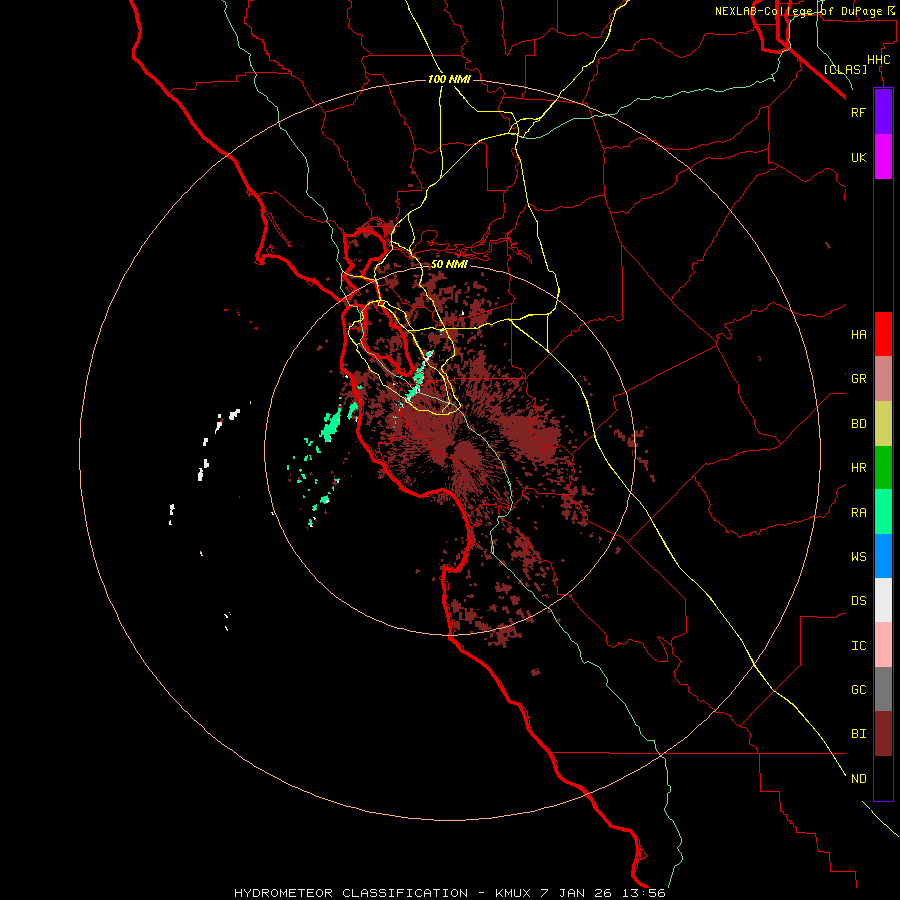Select the GC legend label
900x900 pixels.
tap(858, 689)
